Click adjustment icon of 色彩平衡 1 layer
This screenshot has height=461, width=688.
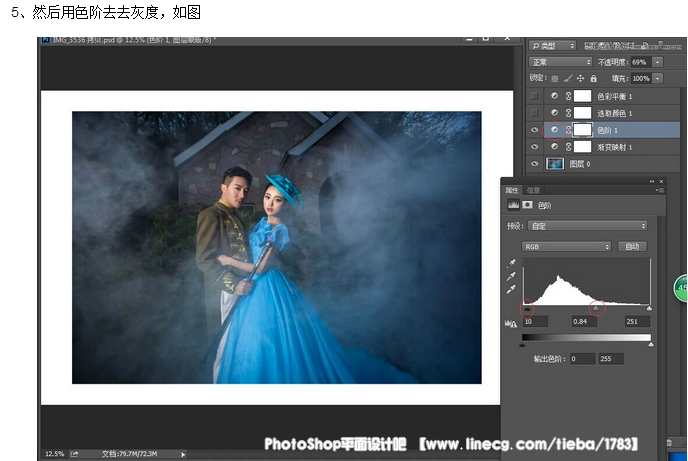click(x=555, y=96)
